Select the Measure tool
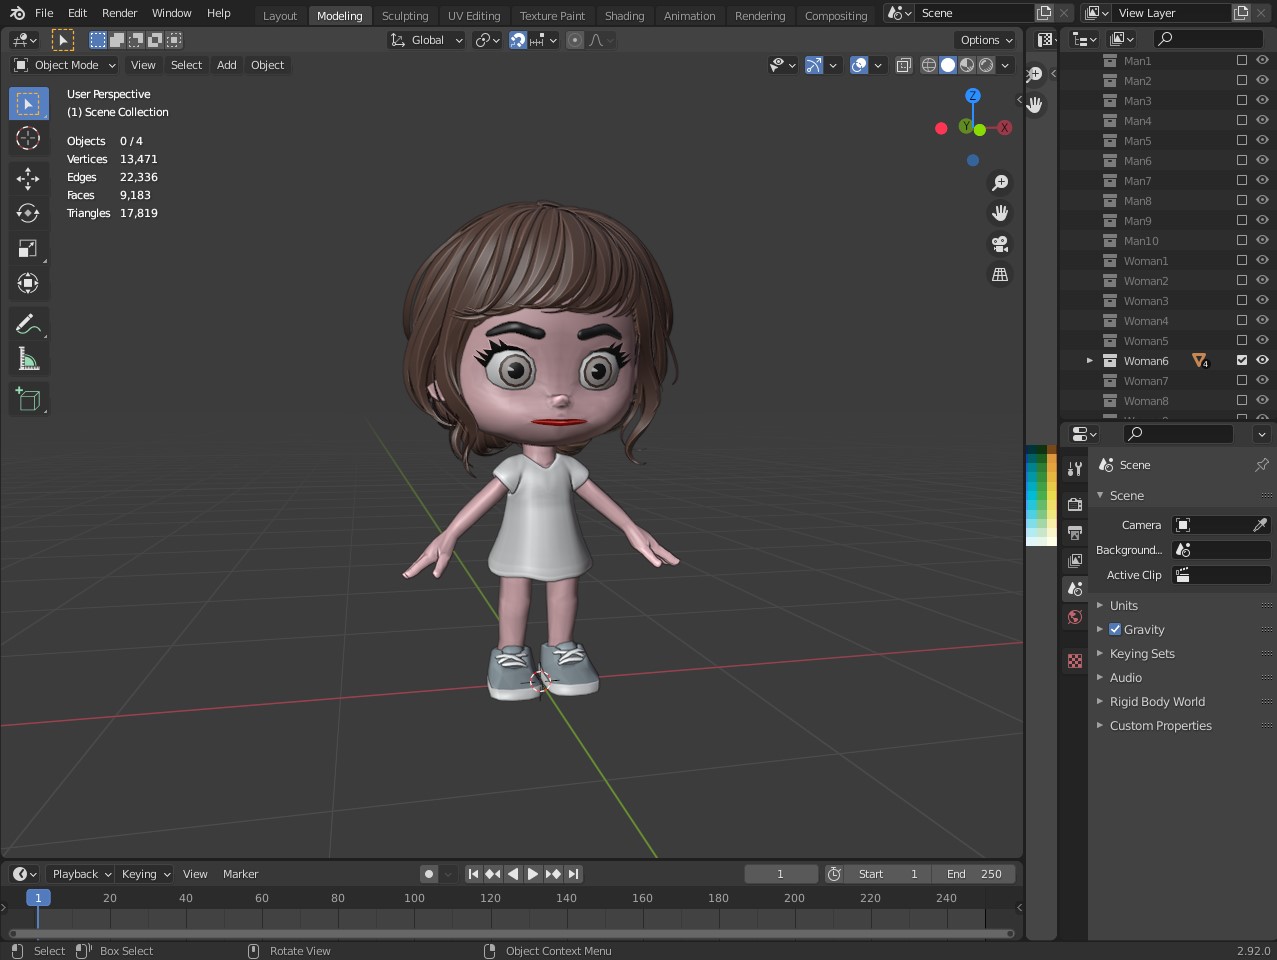This screenshot has width=1277, height=960. [x=28, y=359]
